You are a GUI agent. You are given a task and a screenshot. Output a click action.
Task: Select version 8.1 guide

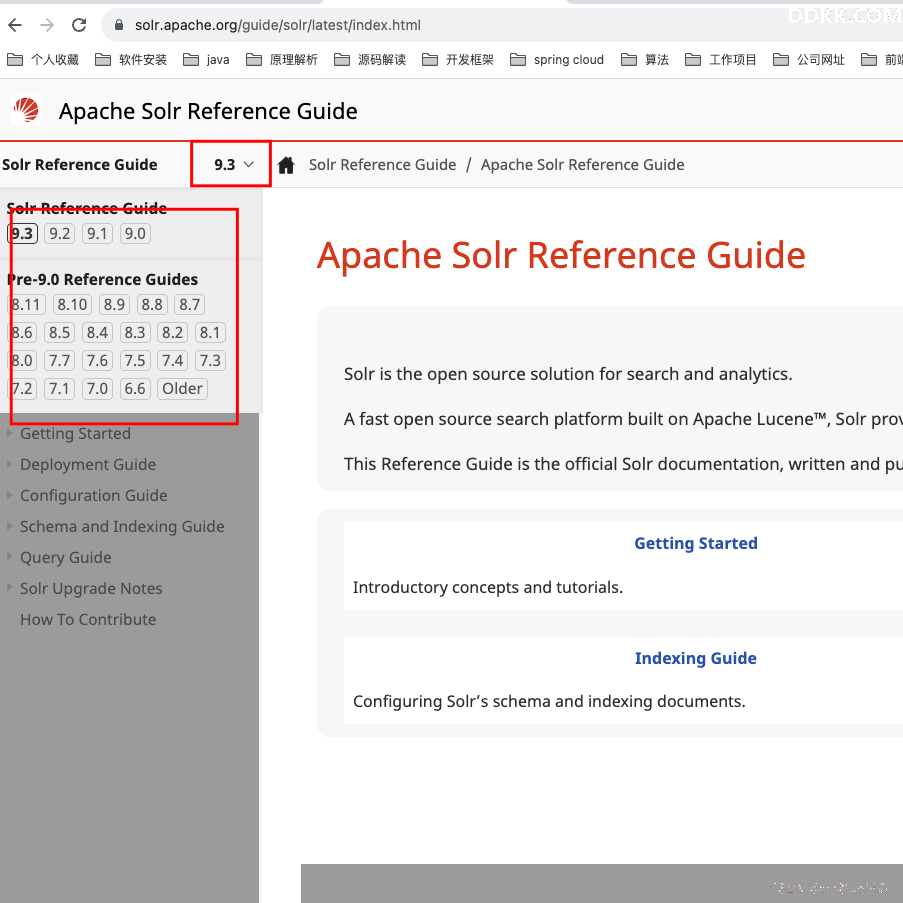point(210,333)
